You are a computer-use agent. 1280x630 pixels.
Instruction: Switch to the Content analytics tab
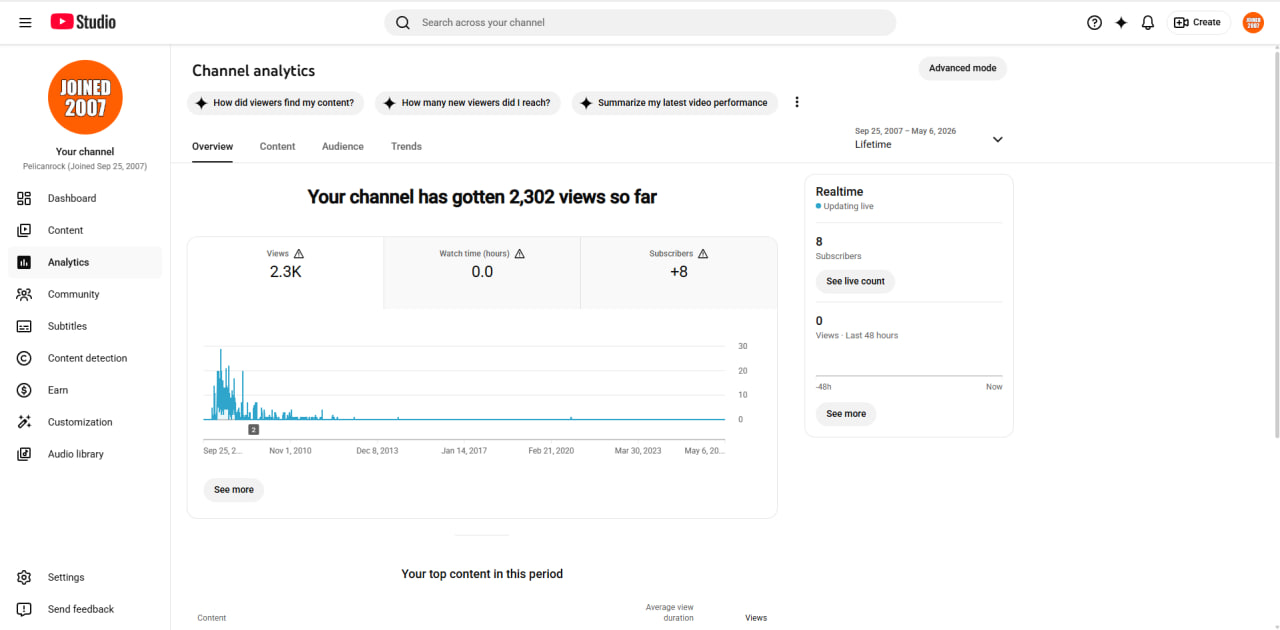277,146
